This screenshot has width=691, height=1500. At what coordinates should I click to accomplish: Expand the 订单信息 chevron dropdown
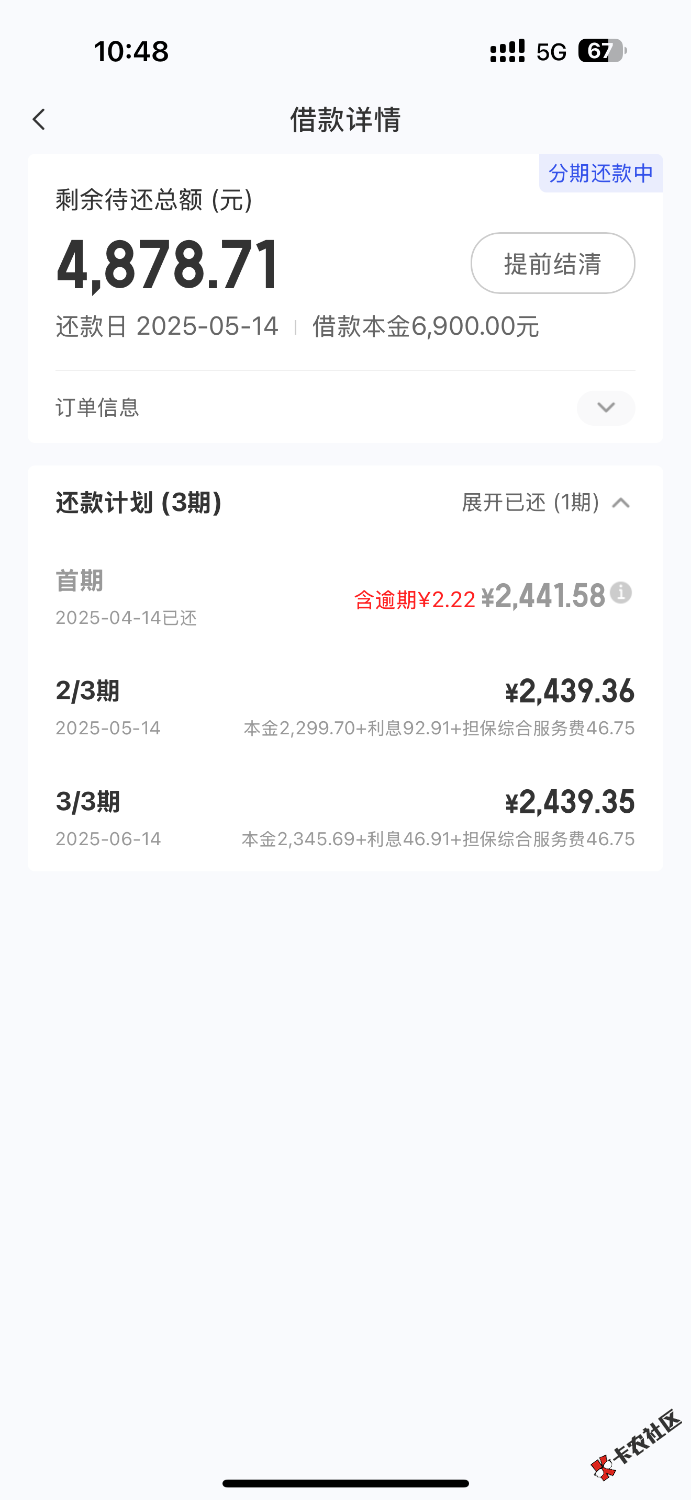[605, 408]
